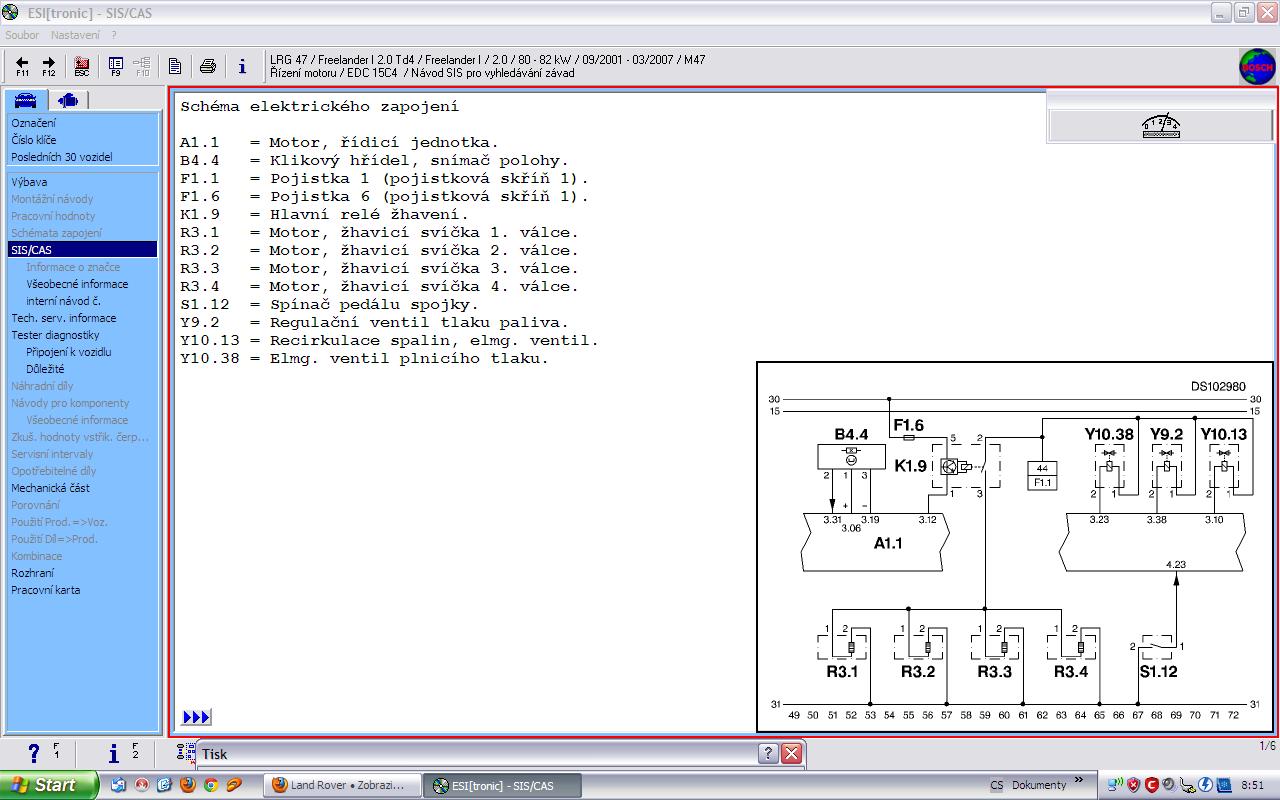
Task: Select Výbava in the sidebar
Action: point(29,182)
